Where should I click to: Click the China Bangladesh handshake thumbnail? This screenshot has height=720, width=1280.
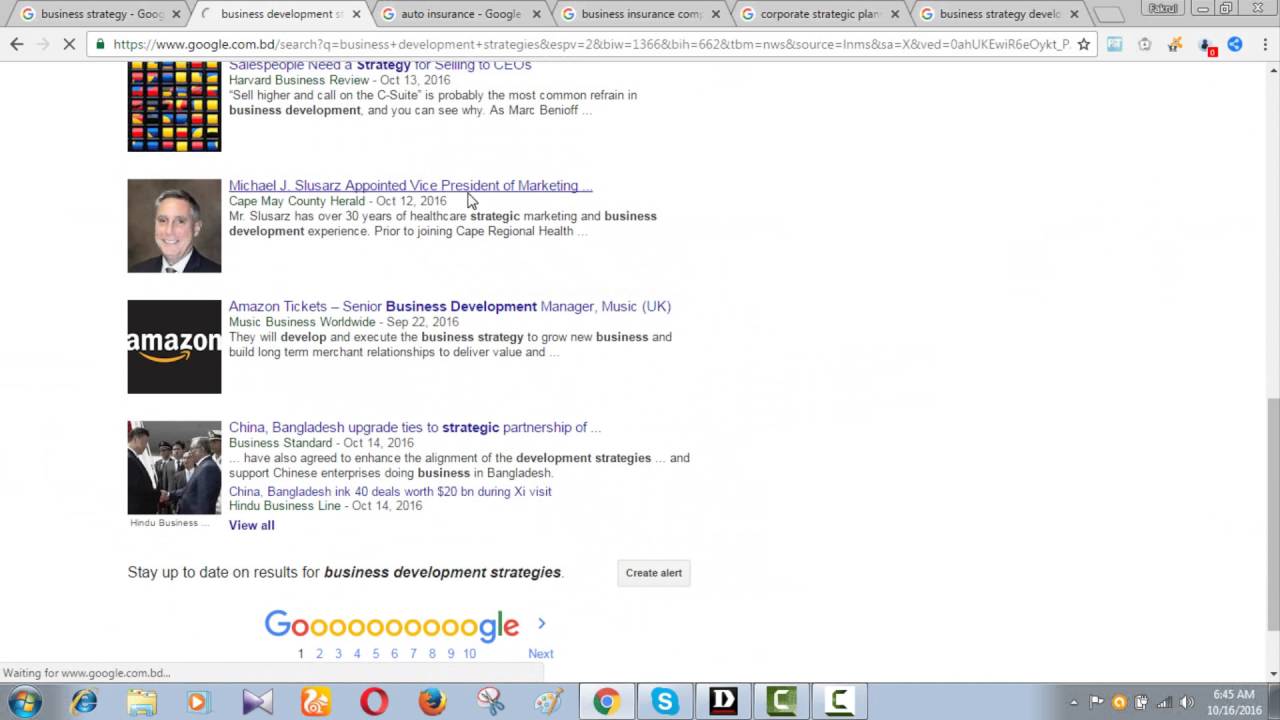pyautogui.click(x=174, y=468)
